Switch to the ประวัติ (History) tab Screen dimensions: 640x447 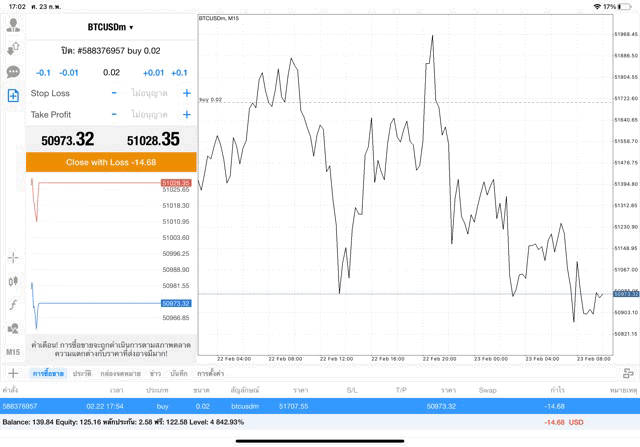(82, 373)
